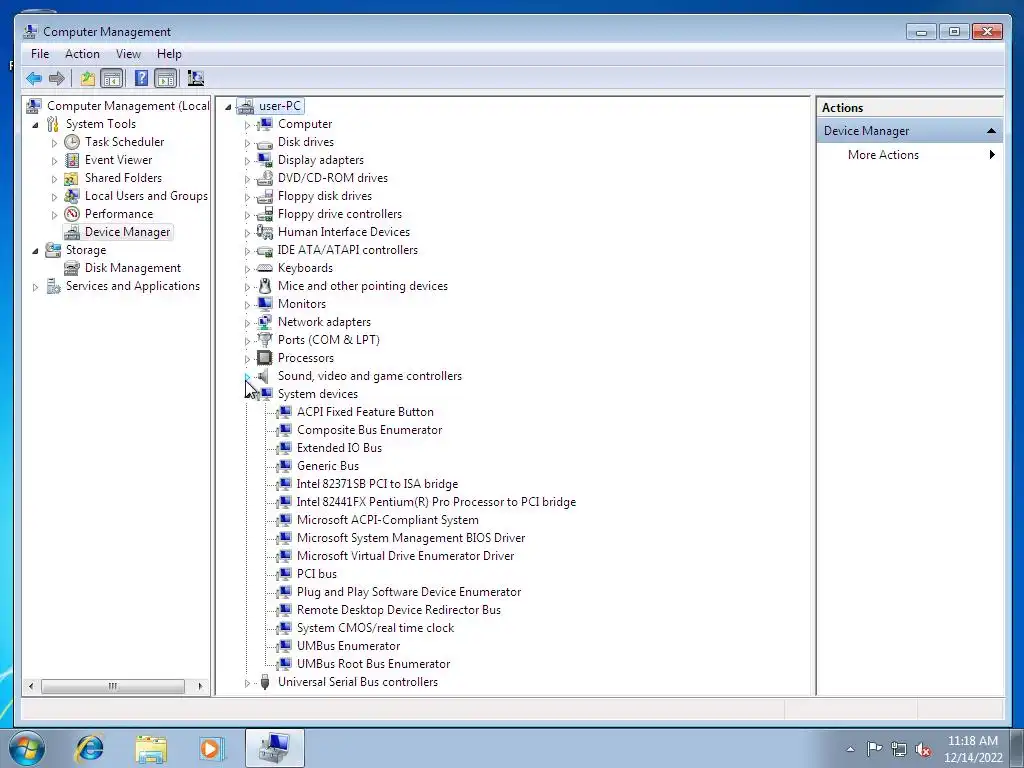1024x768 pixels.
Task: Select Remote Desktop Device Redirector Bus
Action: click(398, 610)
